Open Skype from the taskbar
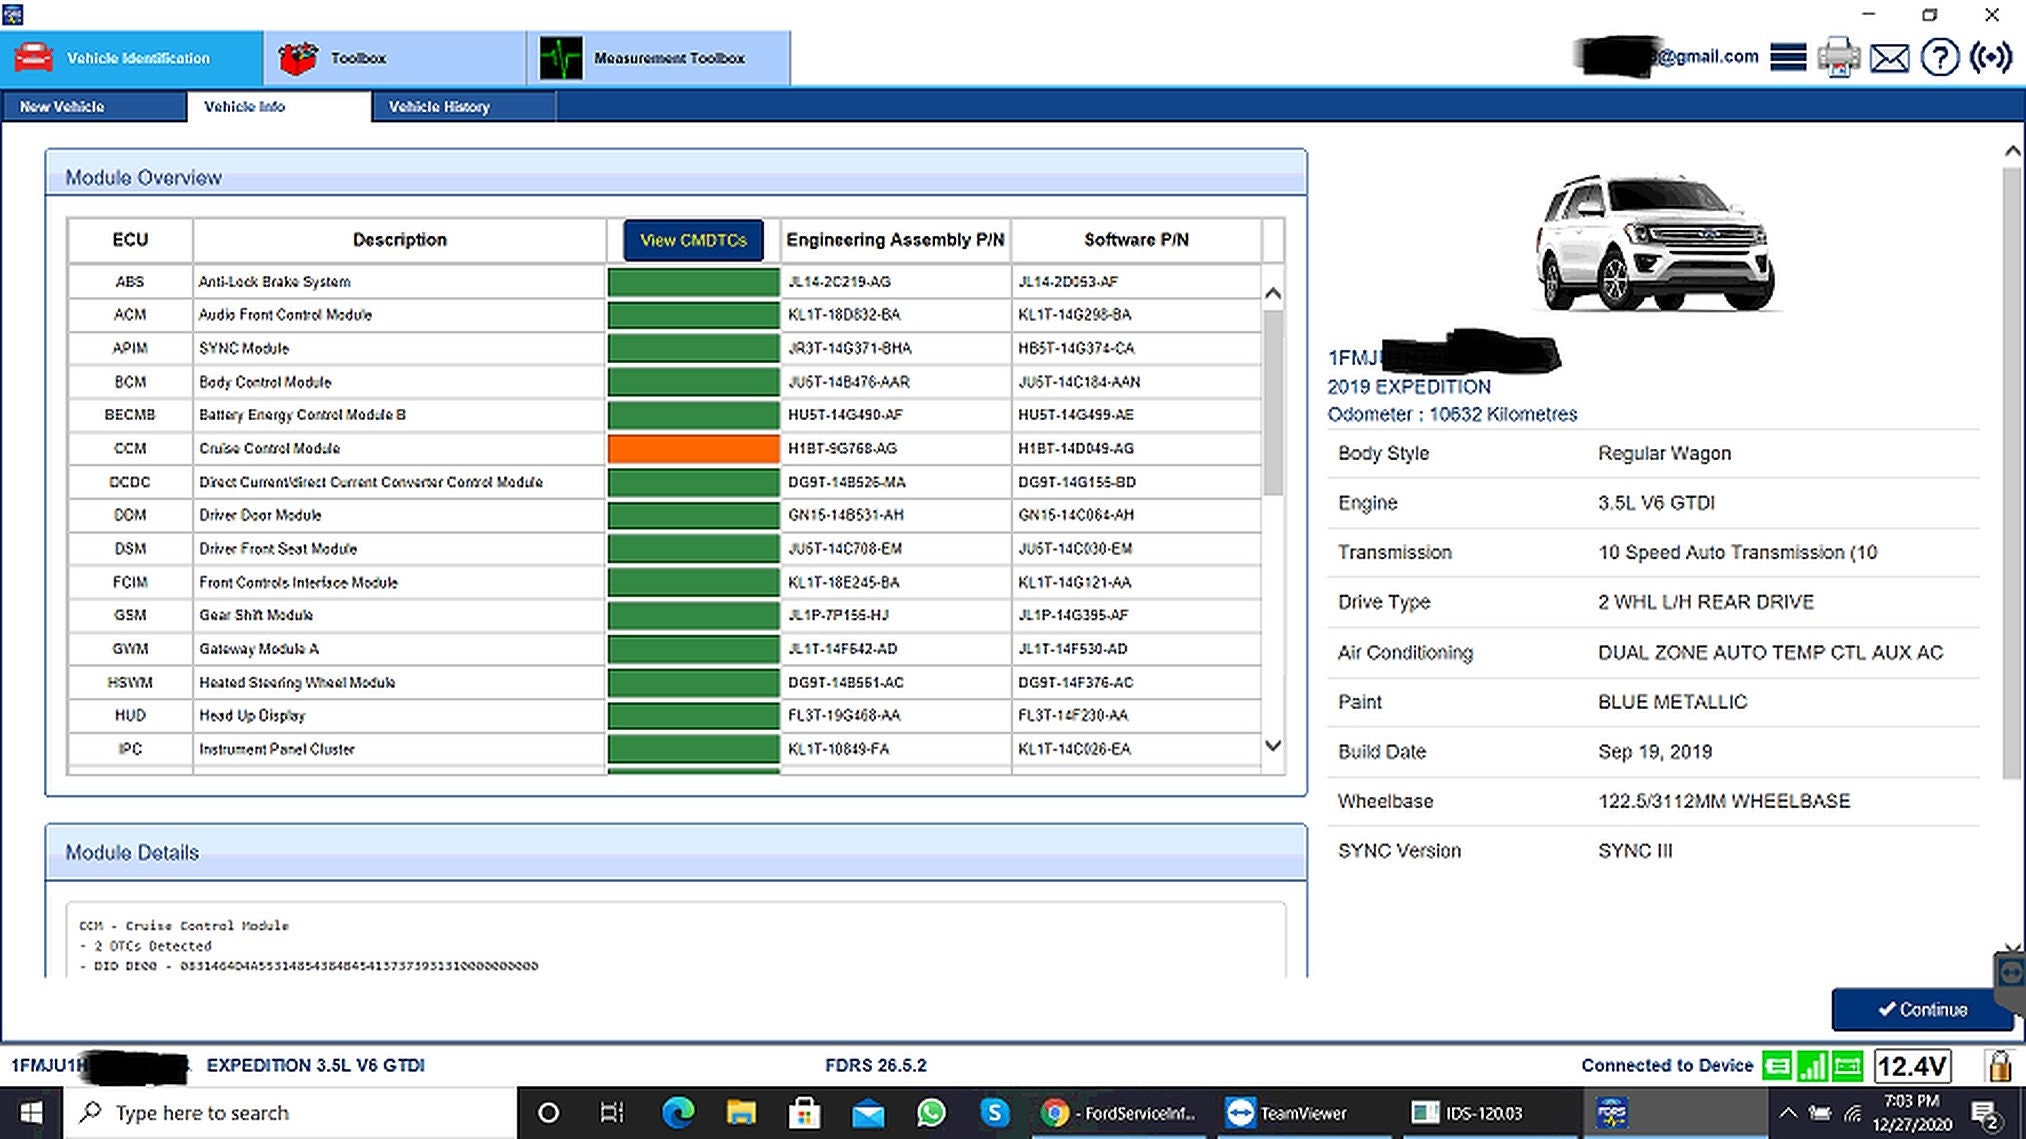This screenshot has height=1139, width=2026. point(994,1113)
